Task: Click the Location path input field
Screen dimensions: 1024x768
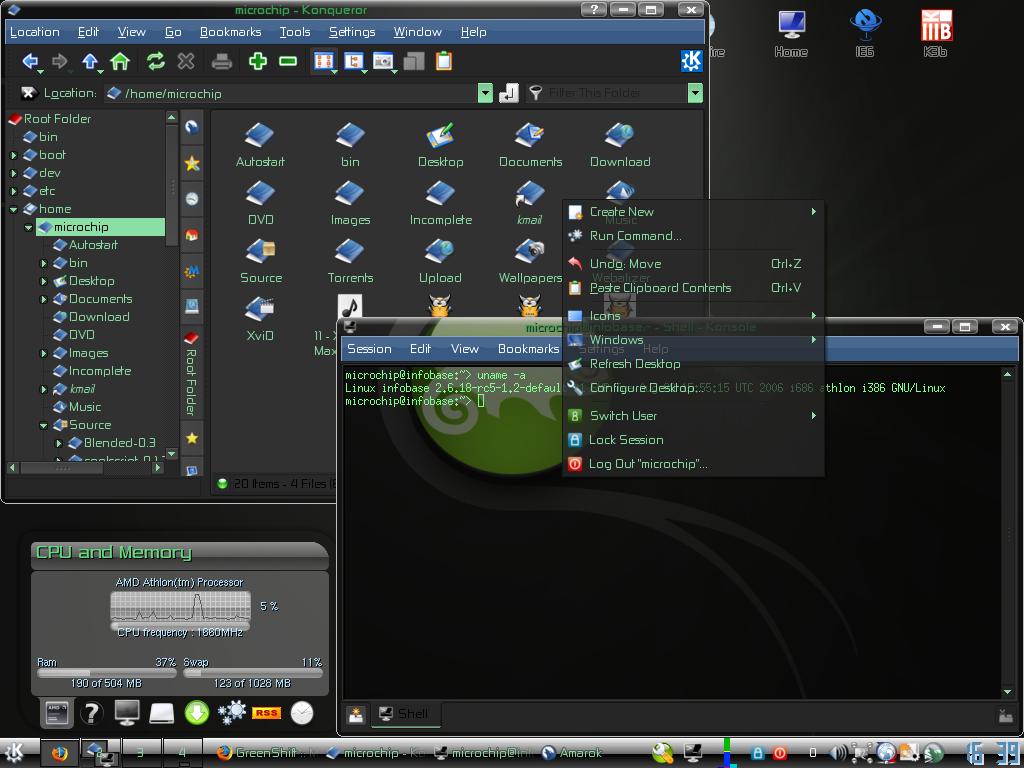Action: point(291,93)
